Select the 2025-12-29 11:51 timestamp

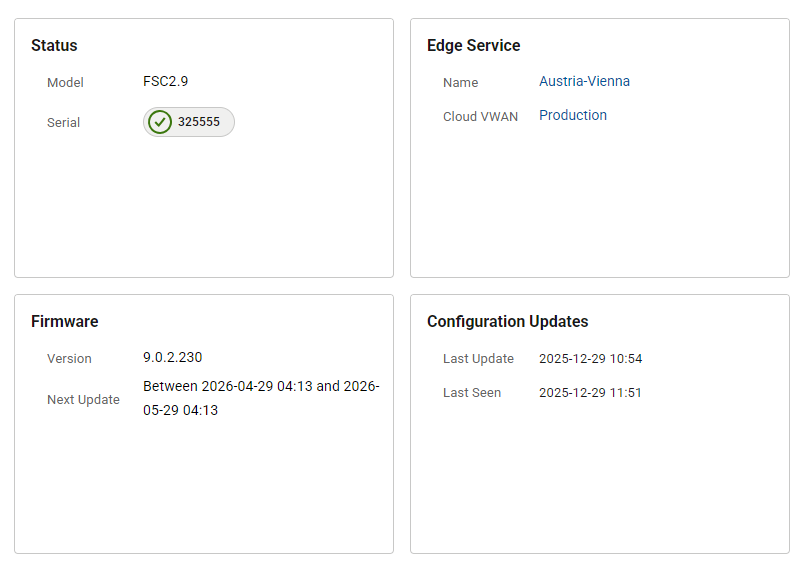pyautogui.click(x=590, y=393)
